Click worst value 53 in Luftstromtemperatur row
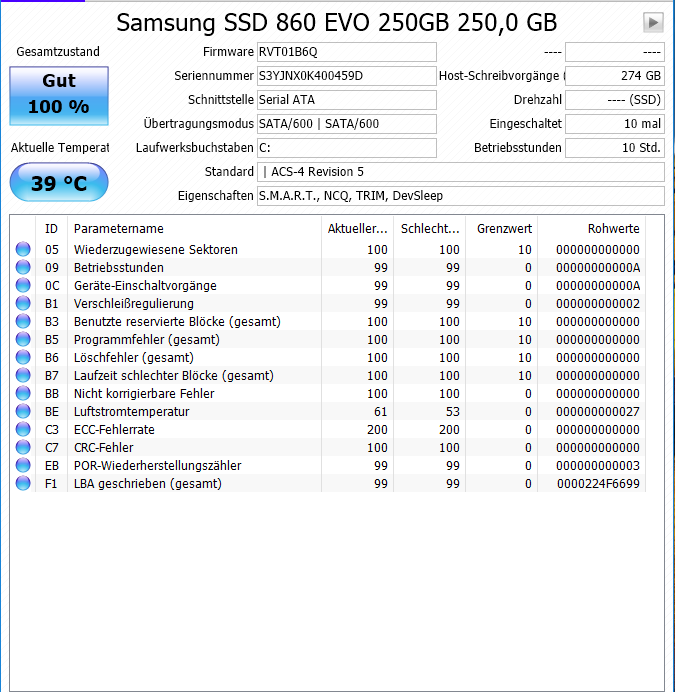Viewport: 675px width, 692px height. click(x=453, y=411)
